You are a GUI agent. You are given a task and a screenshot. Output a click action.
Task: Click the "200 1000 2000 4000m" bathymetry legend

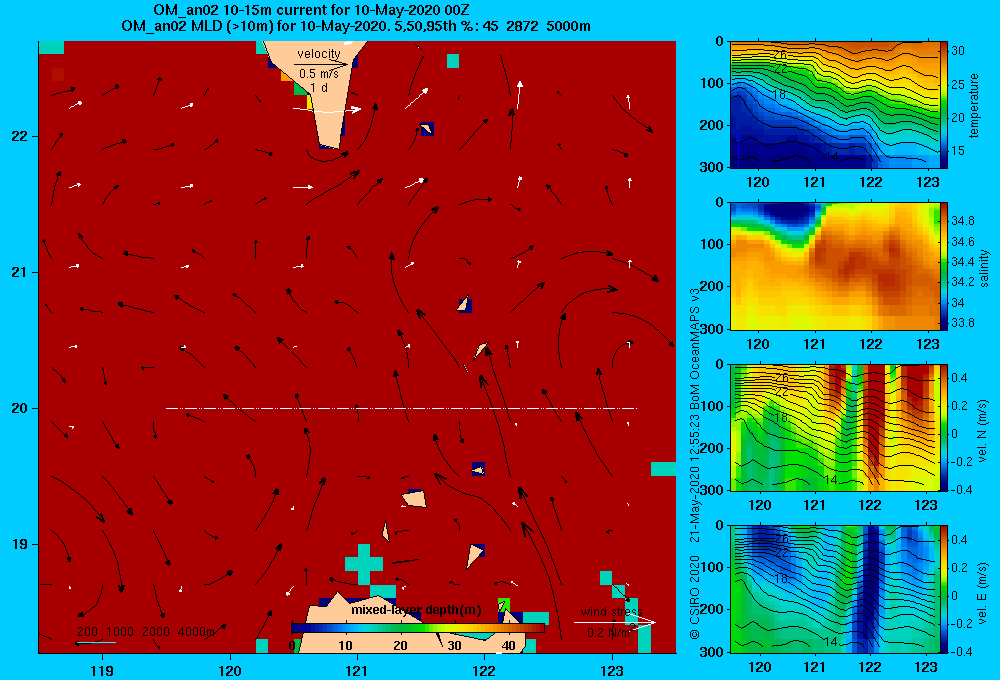[x=145, y=632]
